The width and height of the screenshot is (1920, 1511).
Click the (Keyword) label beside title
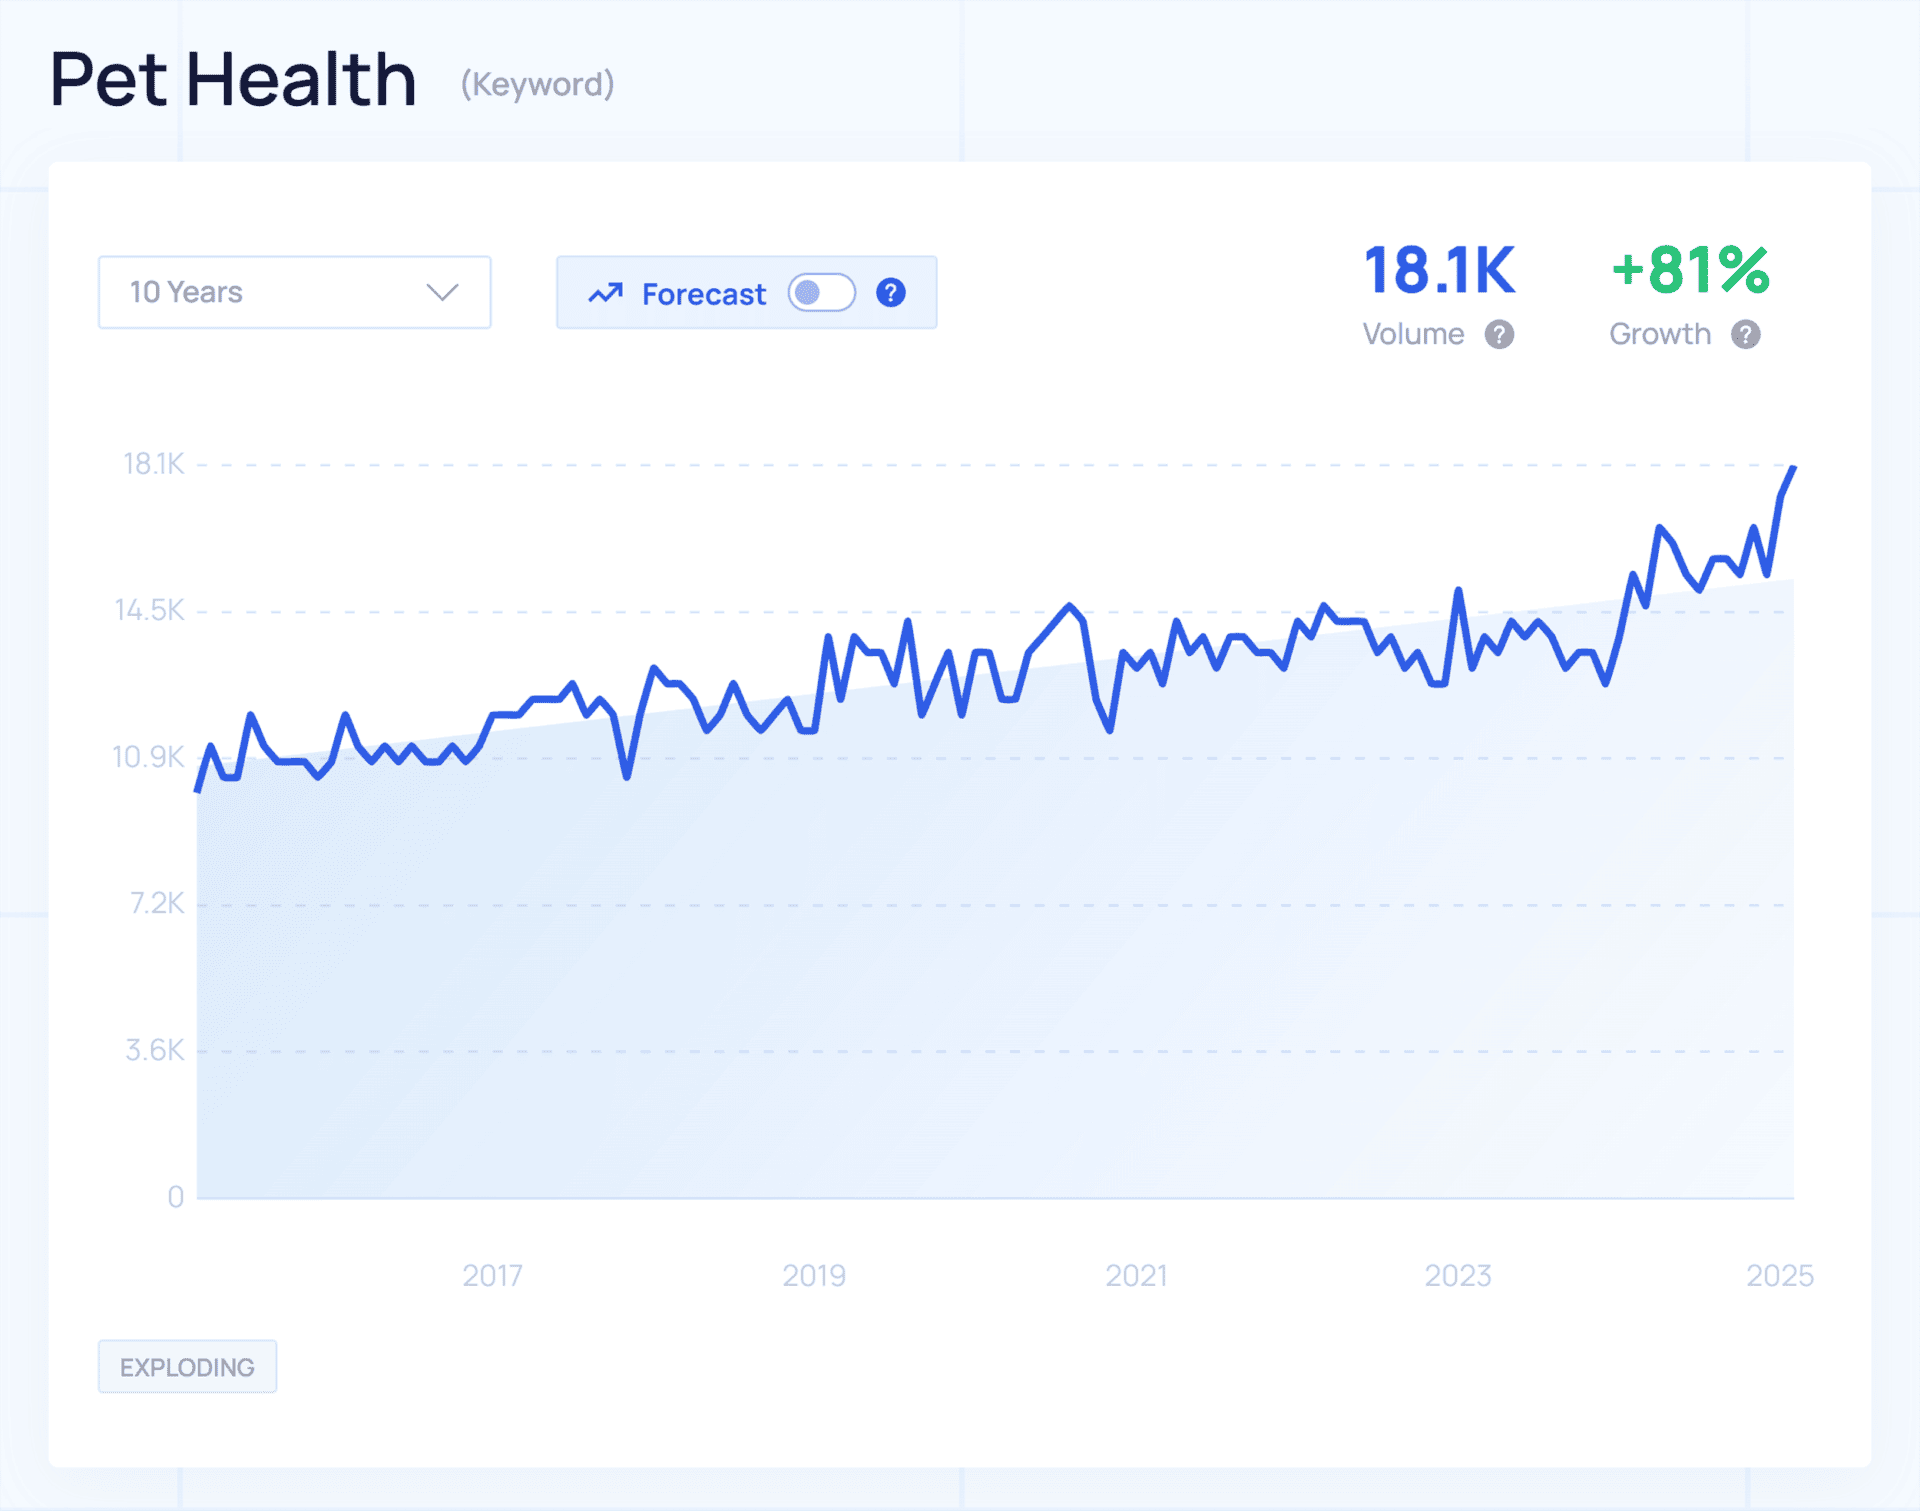click(537, 84)
